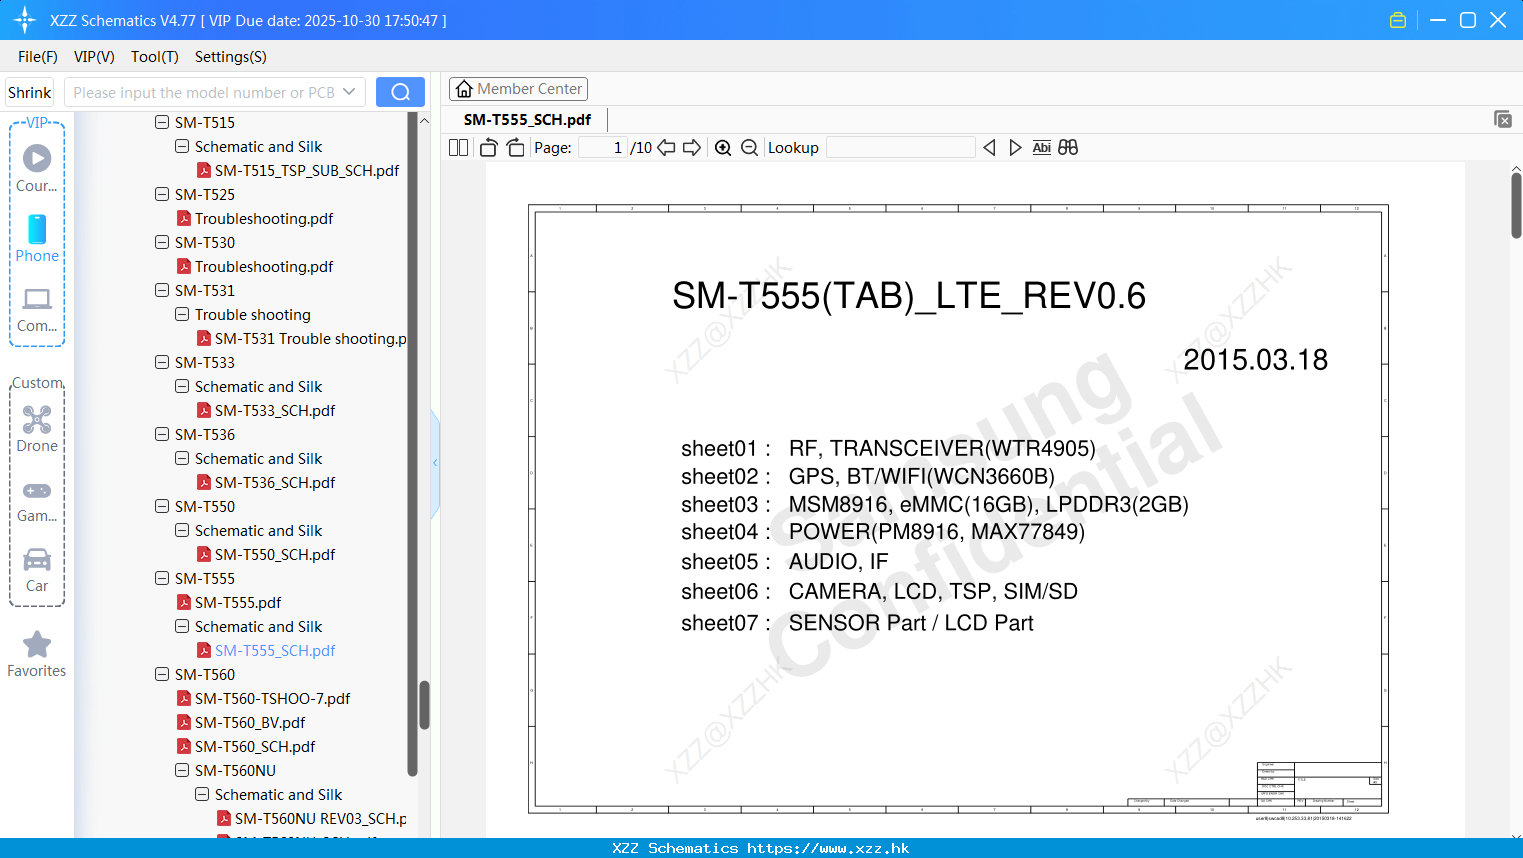Screen dimensions: 1523x858
Task: Open the File(F) menu
Action: tap(38, 57)
